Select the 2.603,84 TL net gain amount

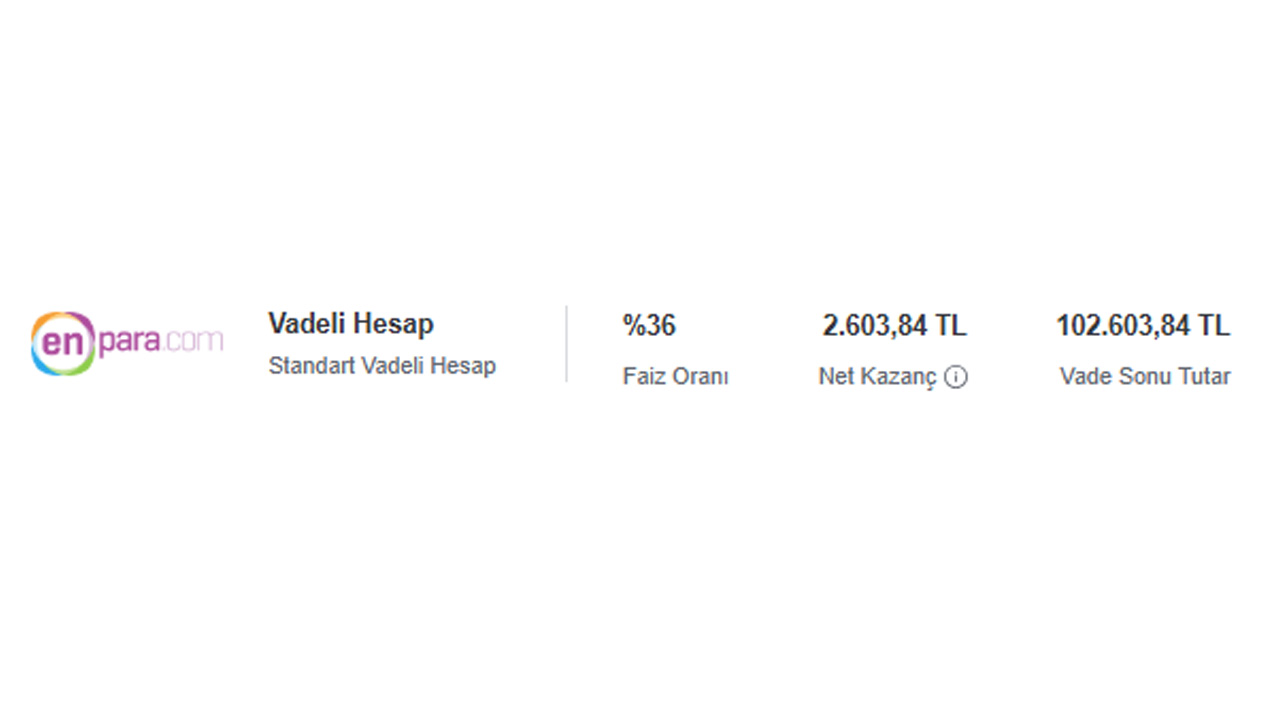click(894, 326)
